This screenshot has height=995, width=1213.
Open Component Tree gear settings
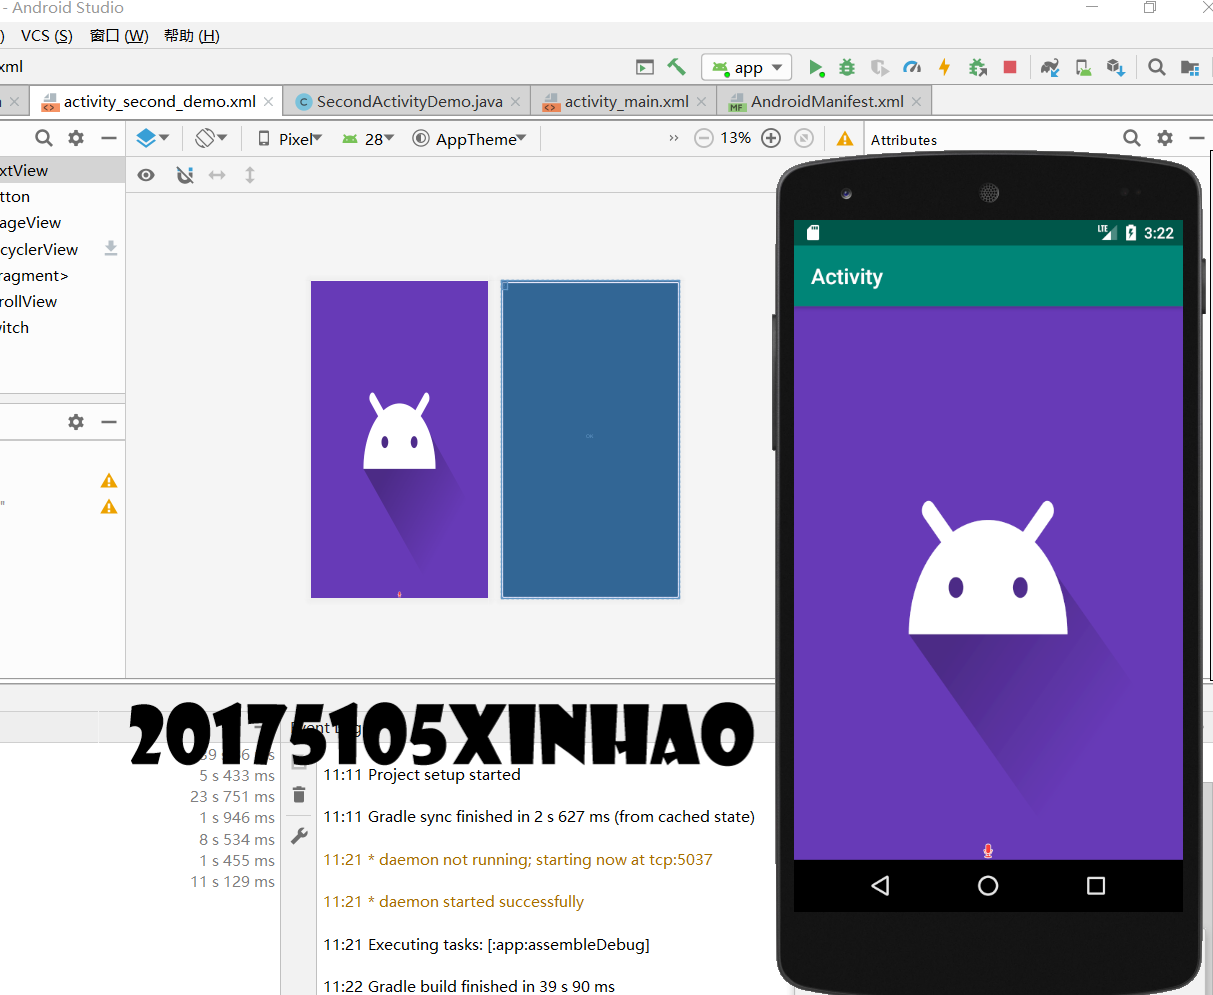[76, 422]
